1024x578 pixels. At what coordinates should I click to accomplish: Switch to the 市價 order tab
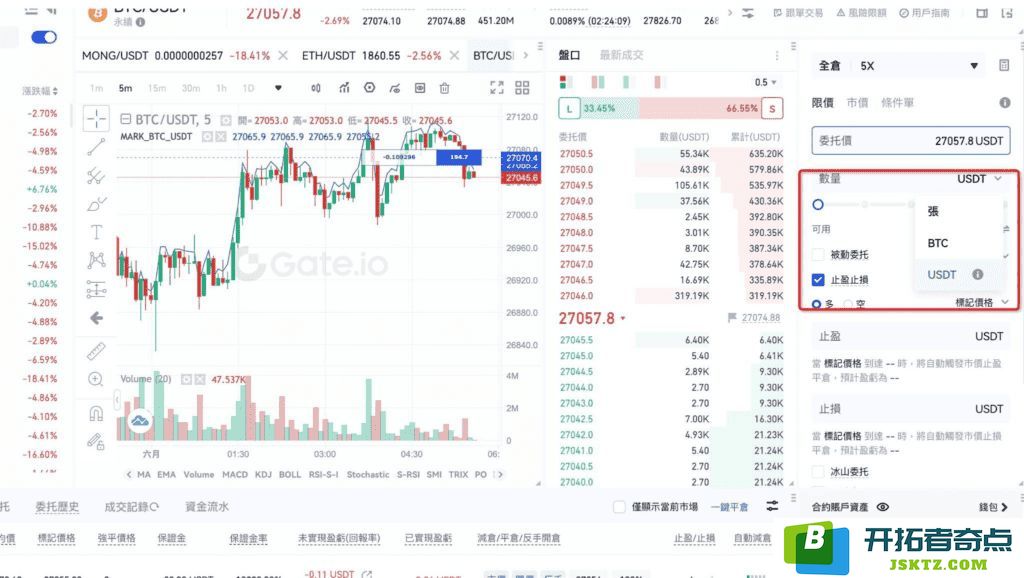[857, 103]
